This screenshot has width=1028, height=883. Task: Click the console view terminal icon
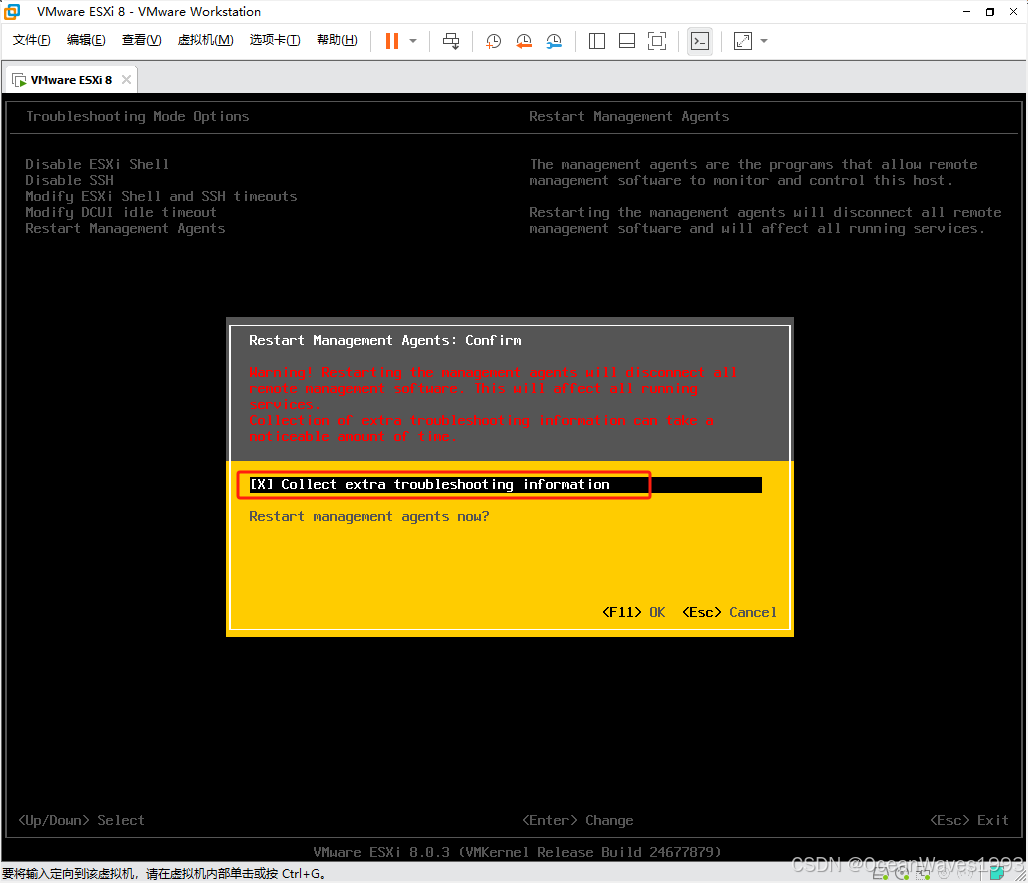pyautogui.click(x=700, y=41)
